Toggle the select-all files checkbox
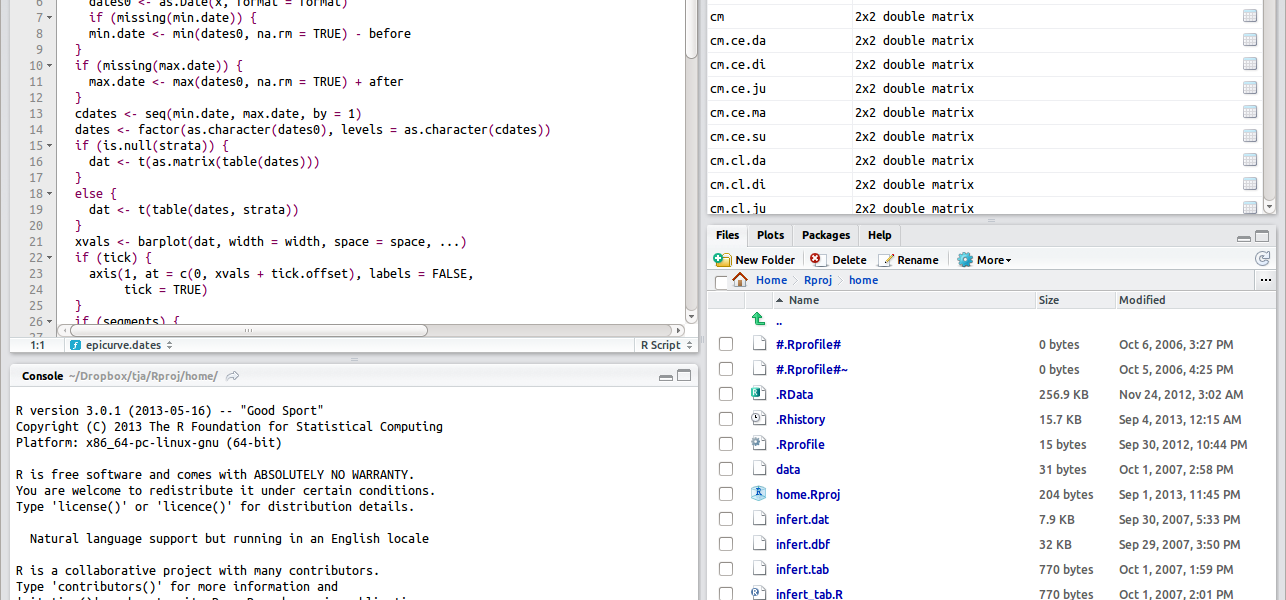This screenshot has height=600, width=1286. 722,283
